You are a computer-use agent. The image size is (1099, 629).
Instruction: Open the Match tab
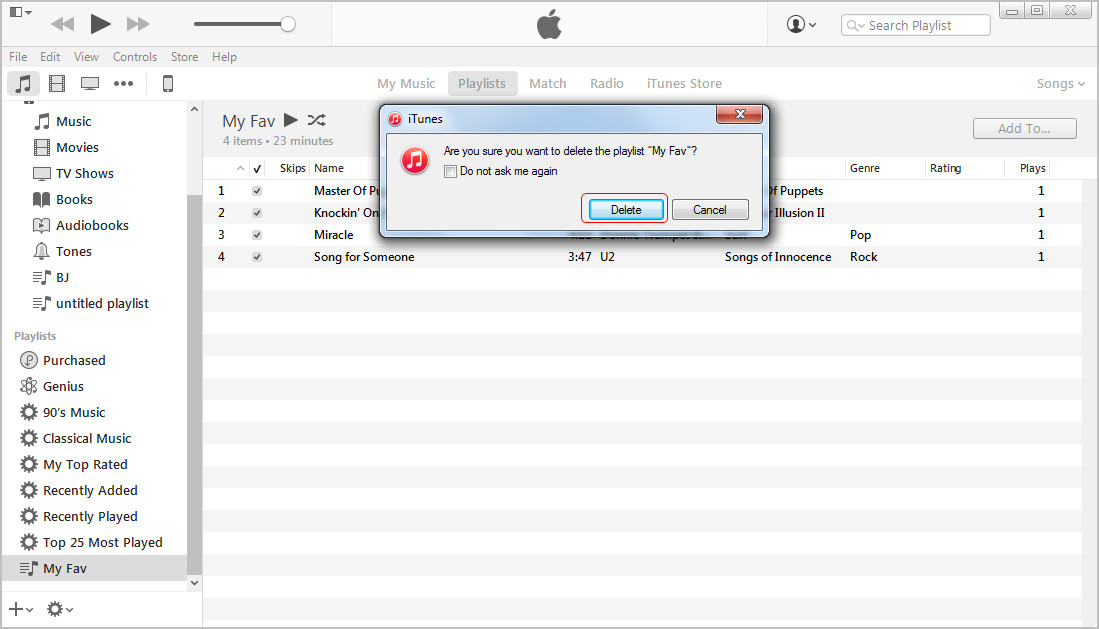point(547,83)
